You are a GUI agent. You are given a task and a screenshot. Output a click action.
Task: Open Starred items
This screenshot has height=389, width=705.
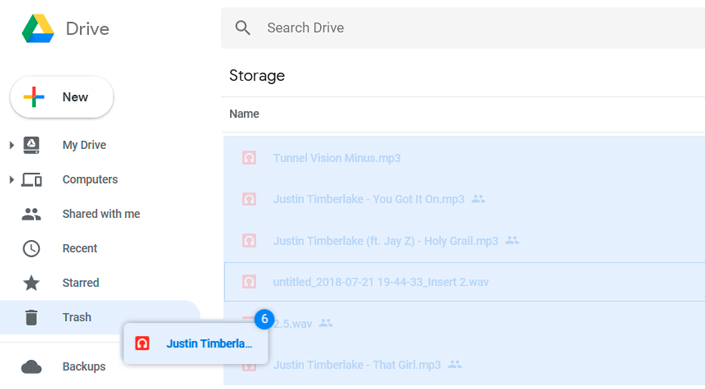point(80,282)
